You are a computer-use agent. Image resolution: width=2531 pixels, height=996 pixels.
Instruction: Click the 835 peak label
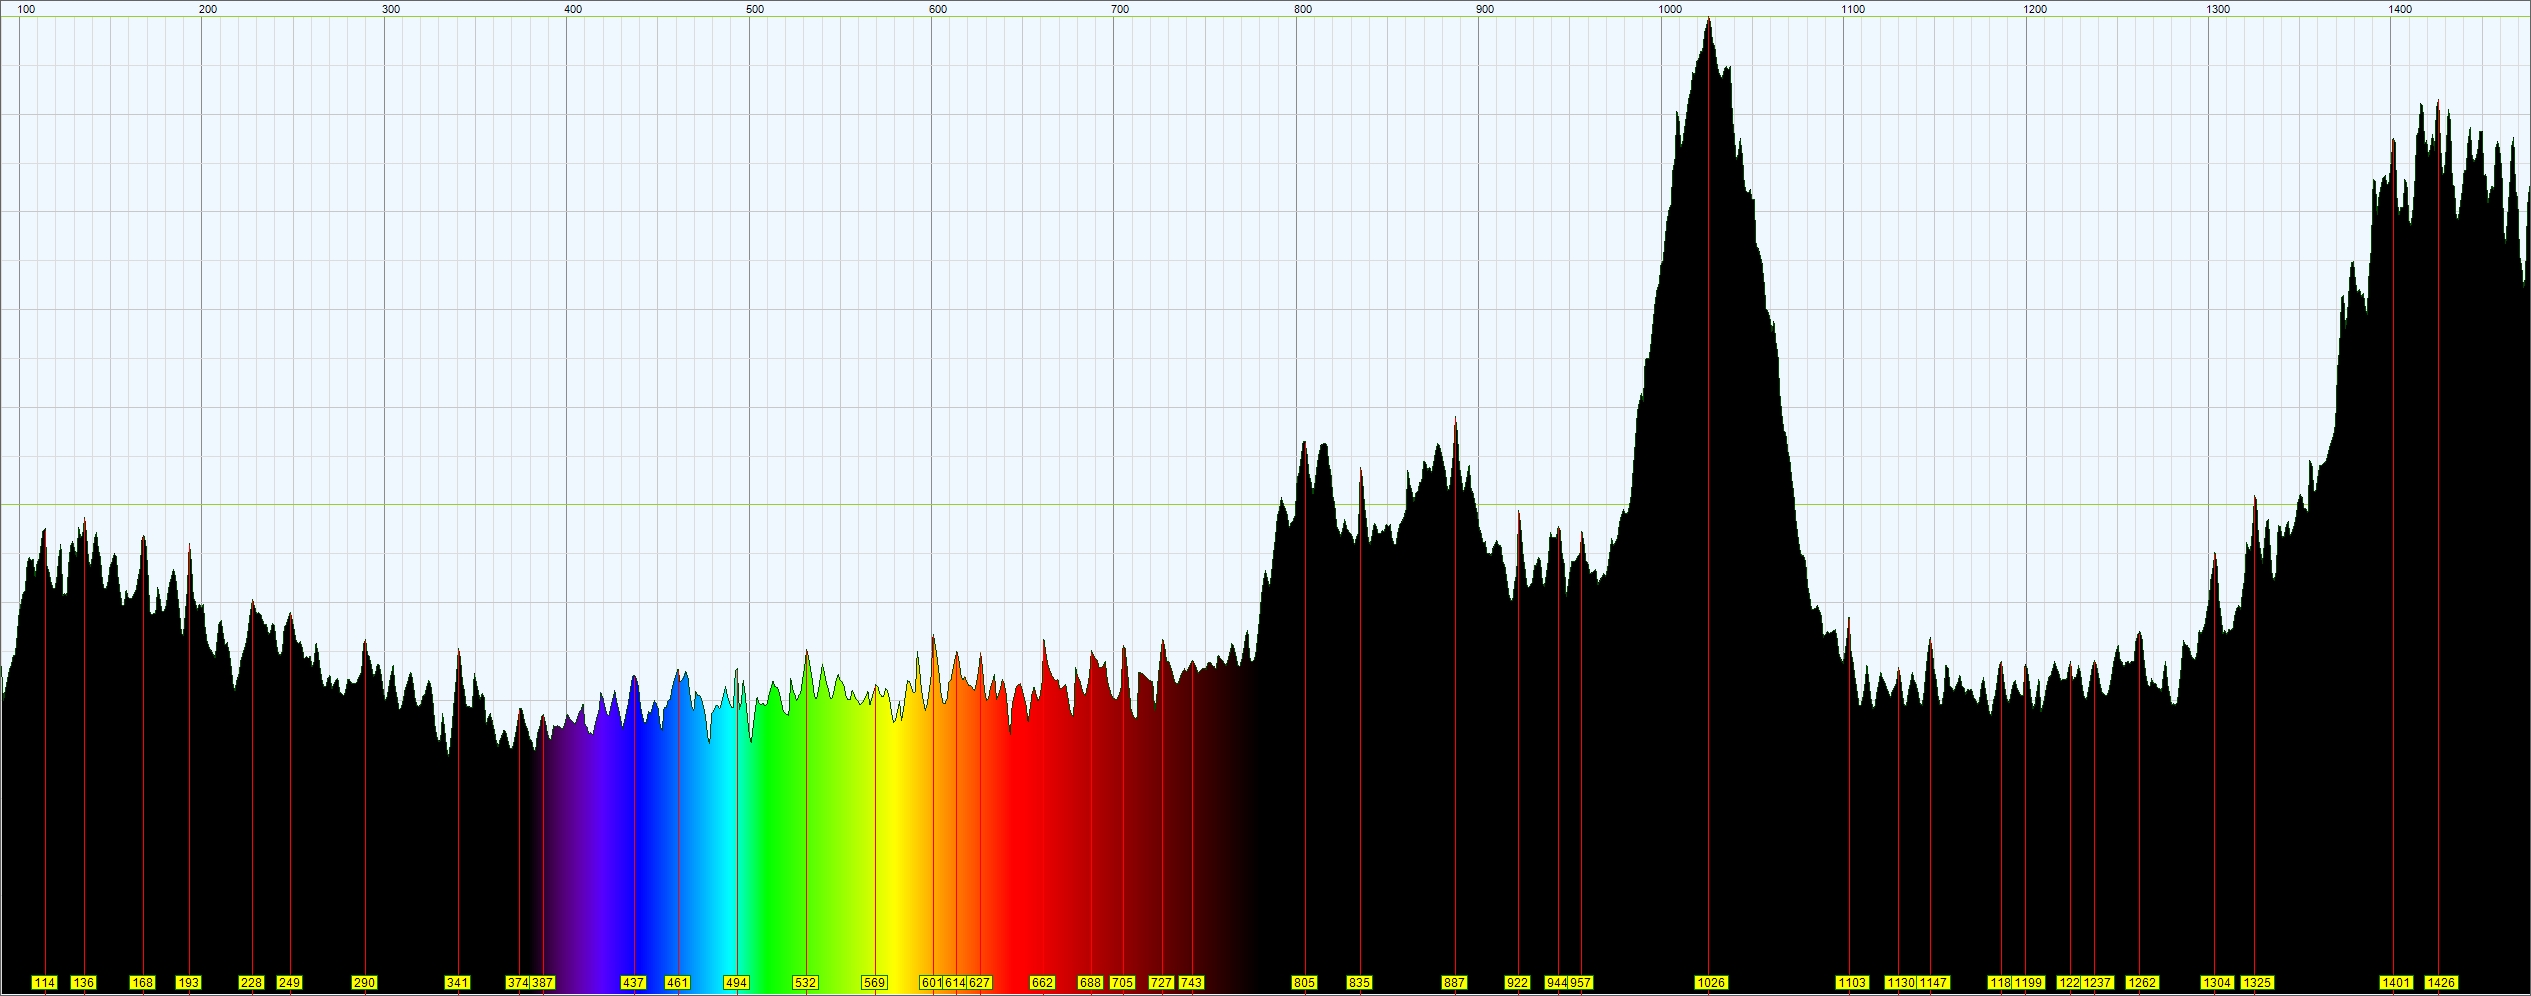(1359, 983)
